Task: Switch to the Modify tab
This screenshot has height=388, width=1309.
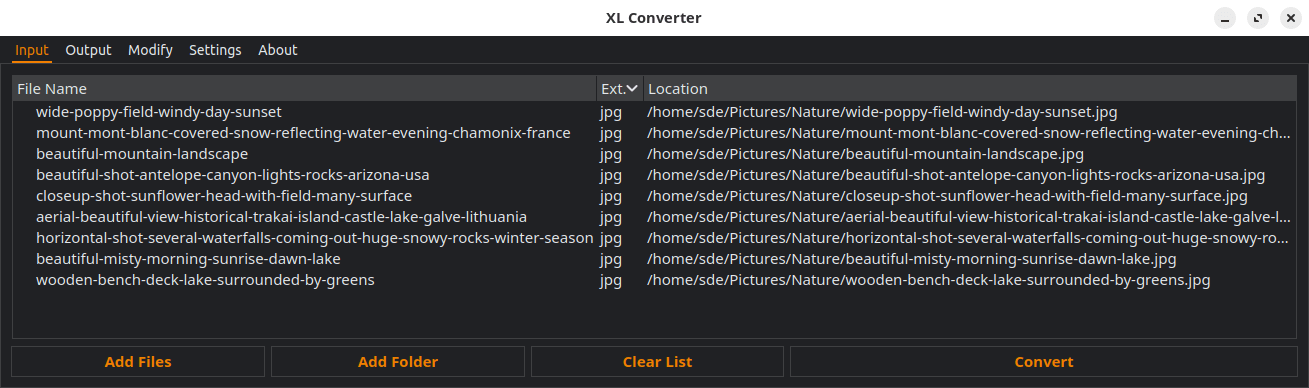Action: coord(150,50)
